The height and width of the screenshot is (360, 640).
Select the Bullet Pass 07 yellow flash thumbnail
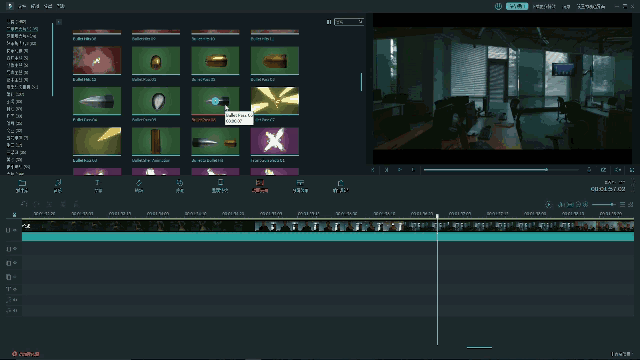click(275, 101)
